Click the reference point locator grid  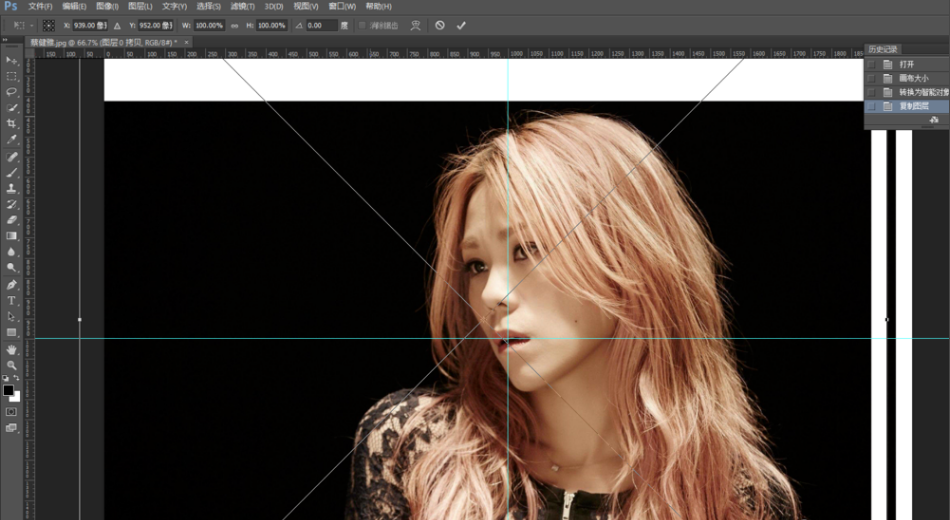pos(48,25)
